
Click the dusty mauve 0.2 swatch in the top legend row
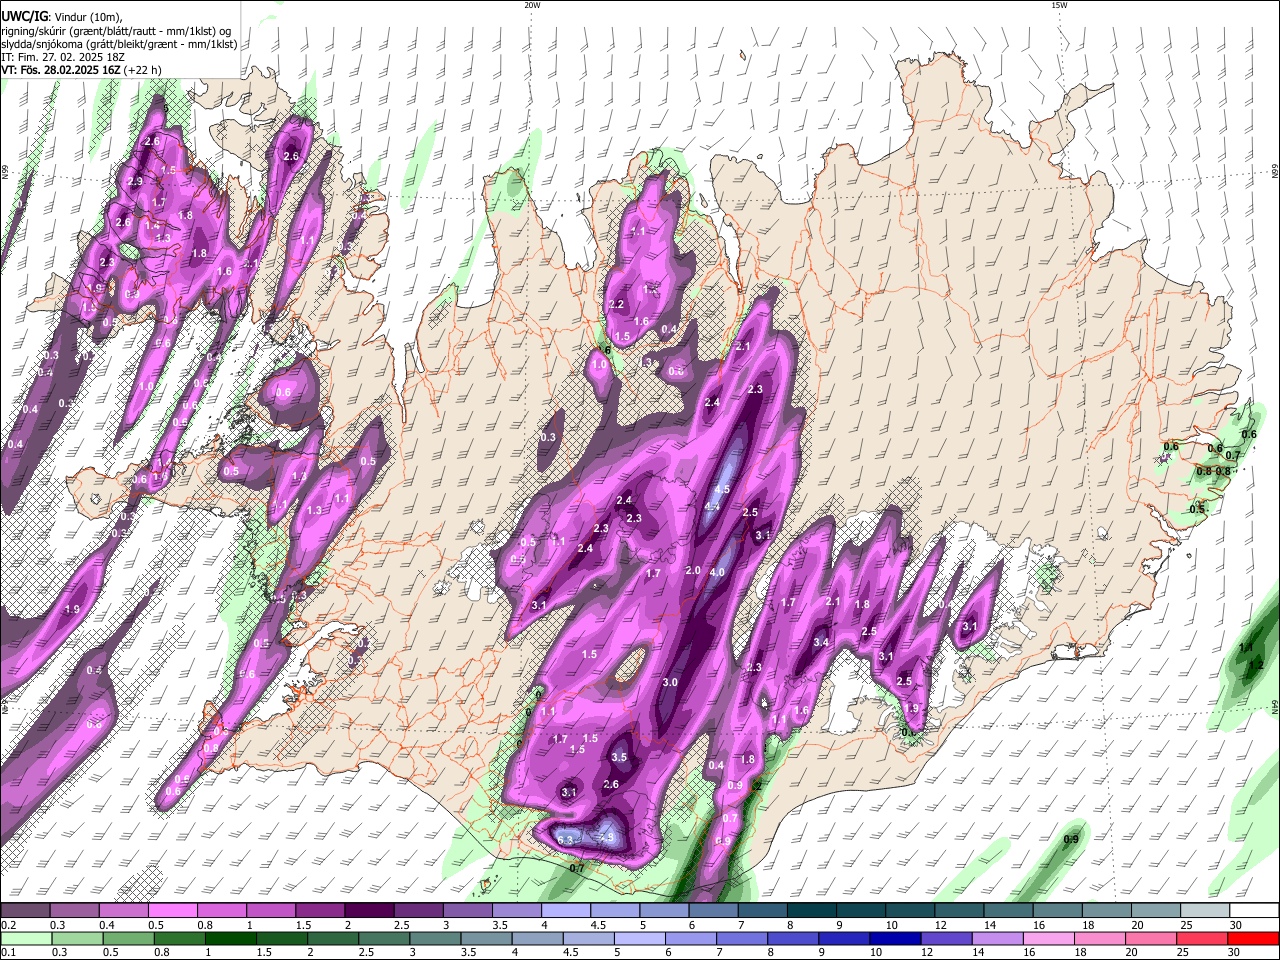point(25,911)
